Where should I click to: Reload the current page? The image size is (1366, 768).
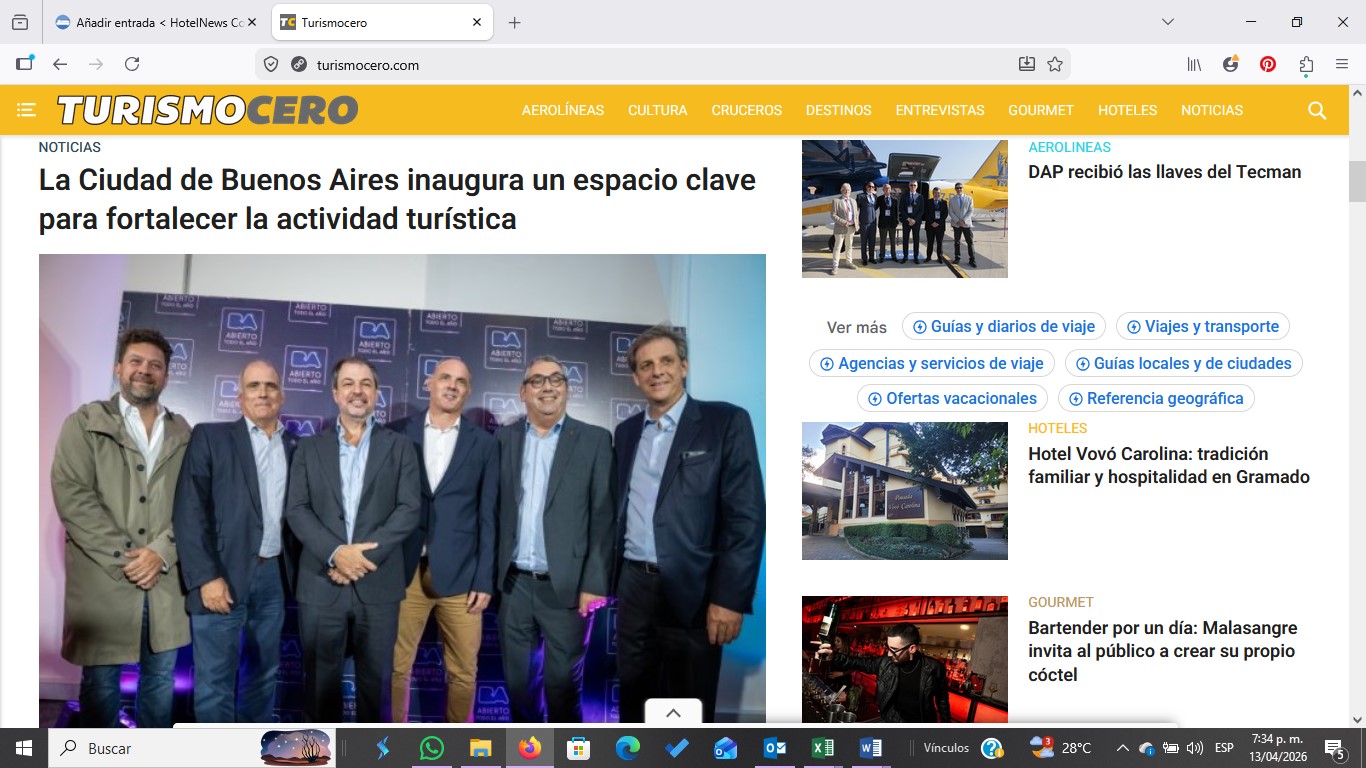click(131, 63)
